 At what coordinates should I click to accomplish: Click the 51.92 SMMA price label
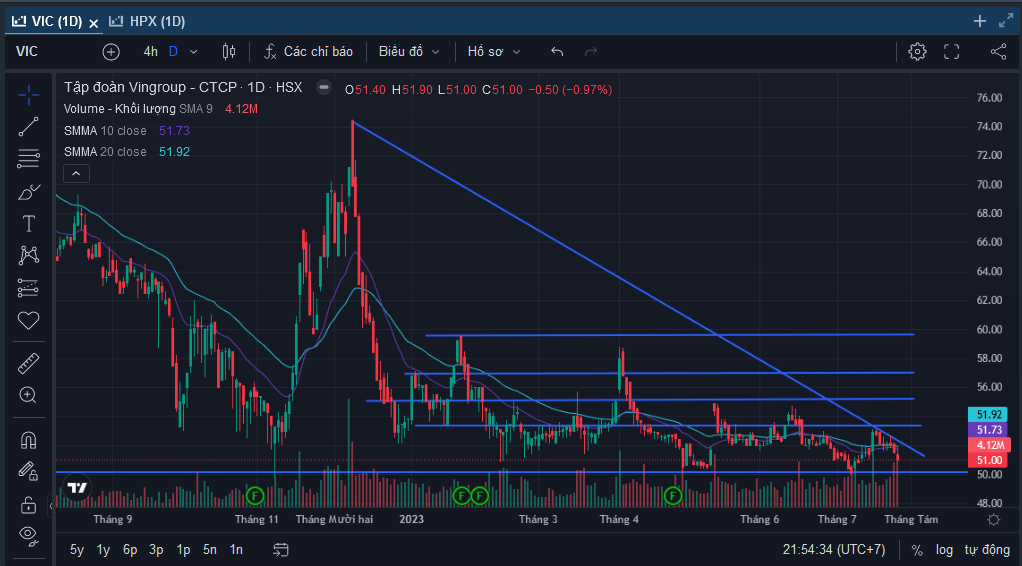click(989, 414)
